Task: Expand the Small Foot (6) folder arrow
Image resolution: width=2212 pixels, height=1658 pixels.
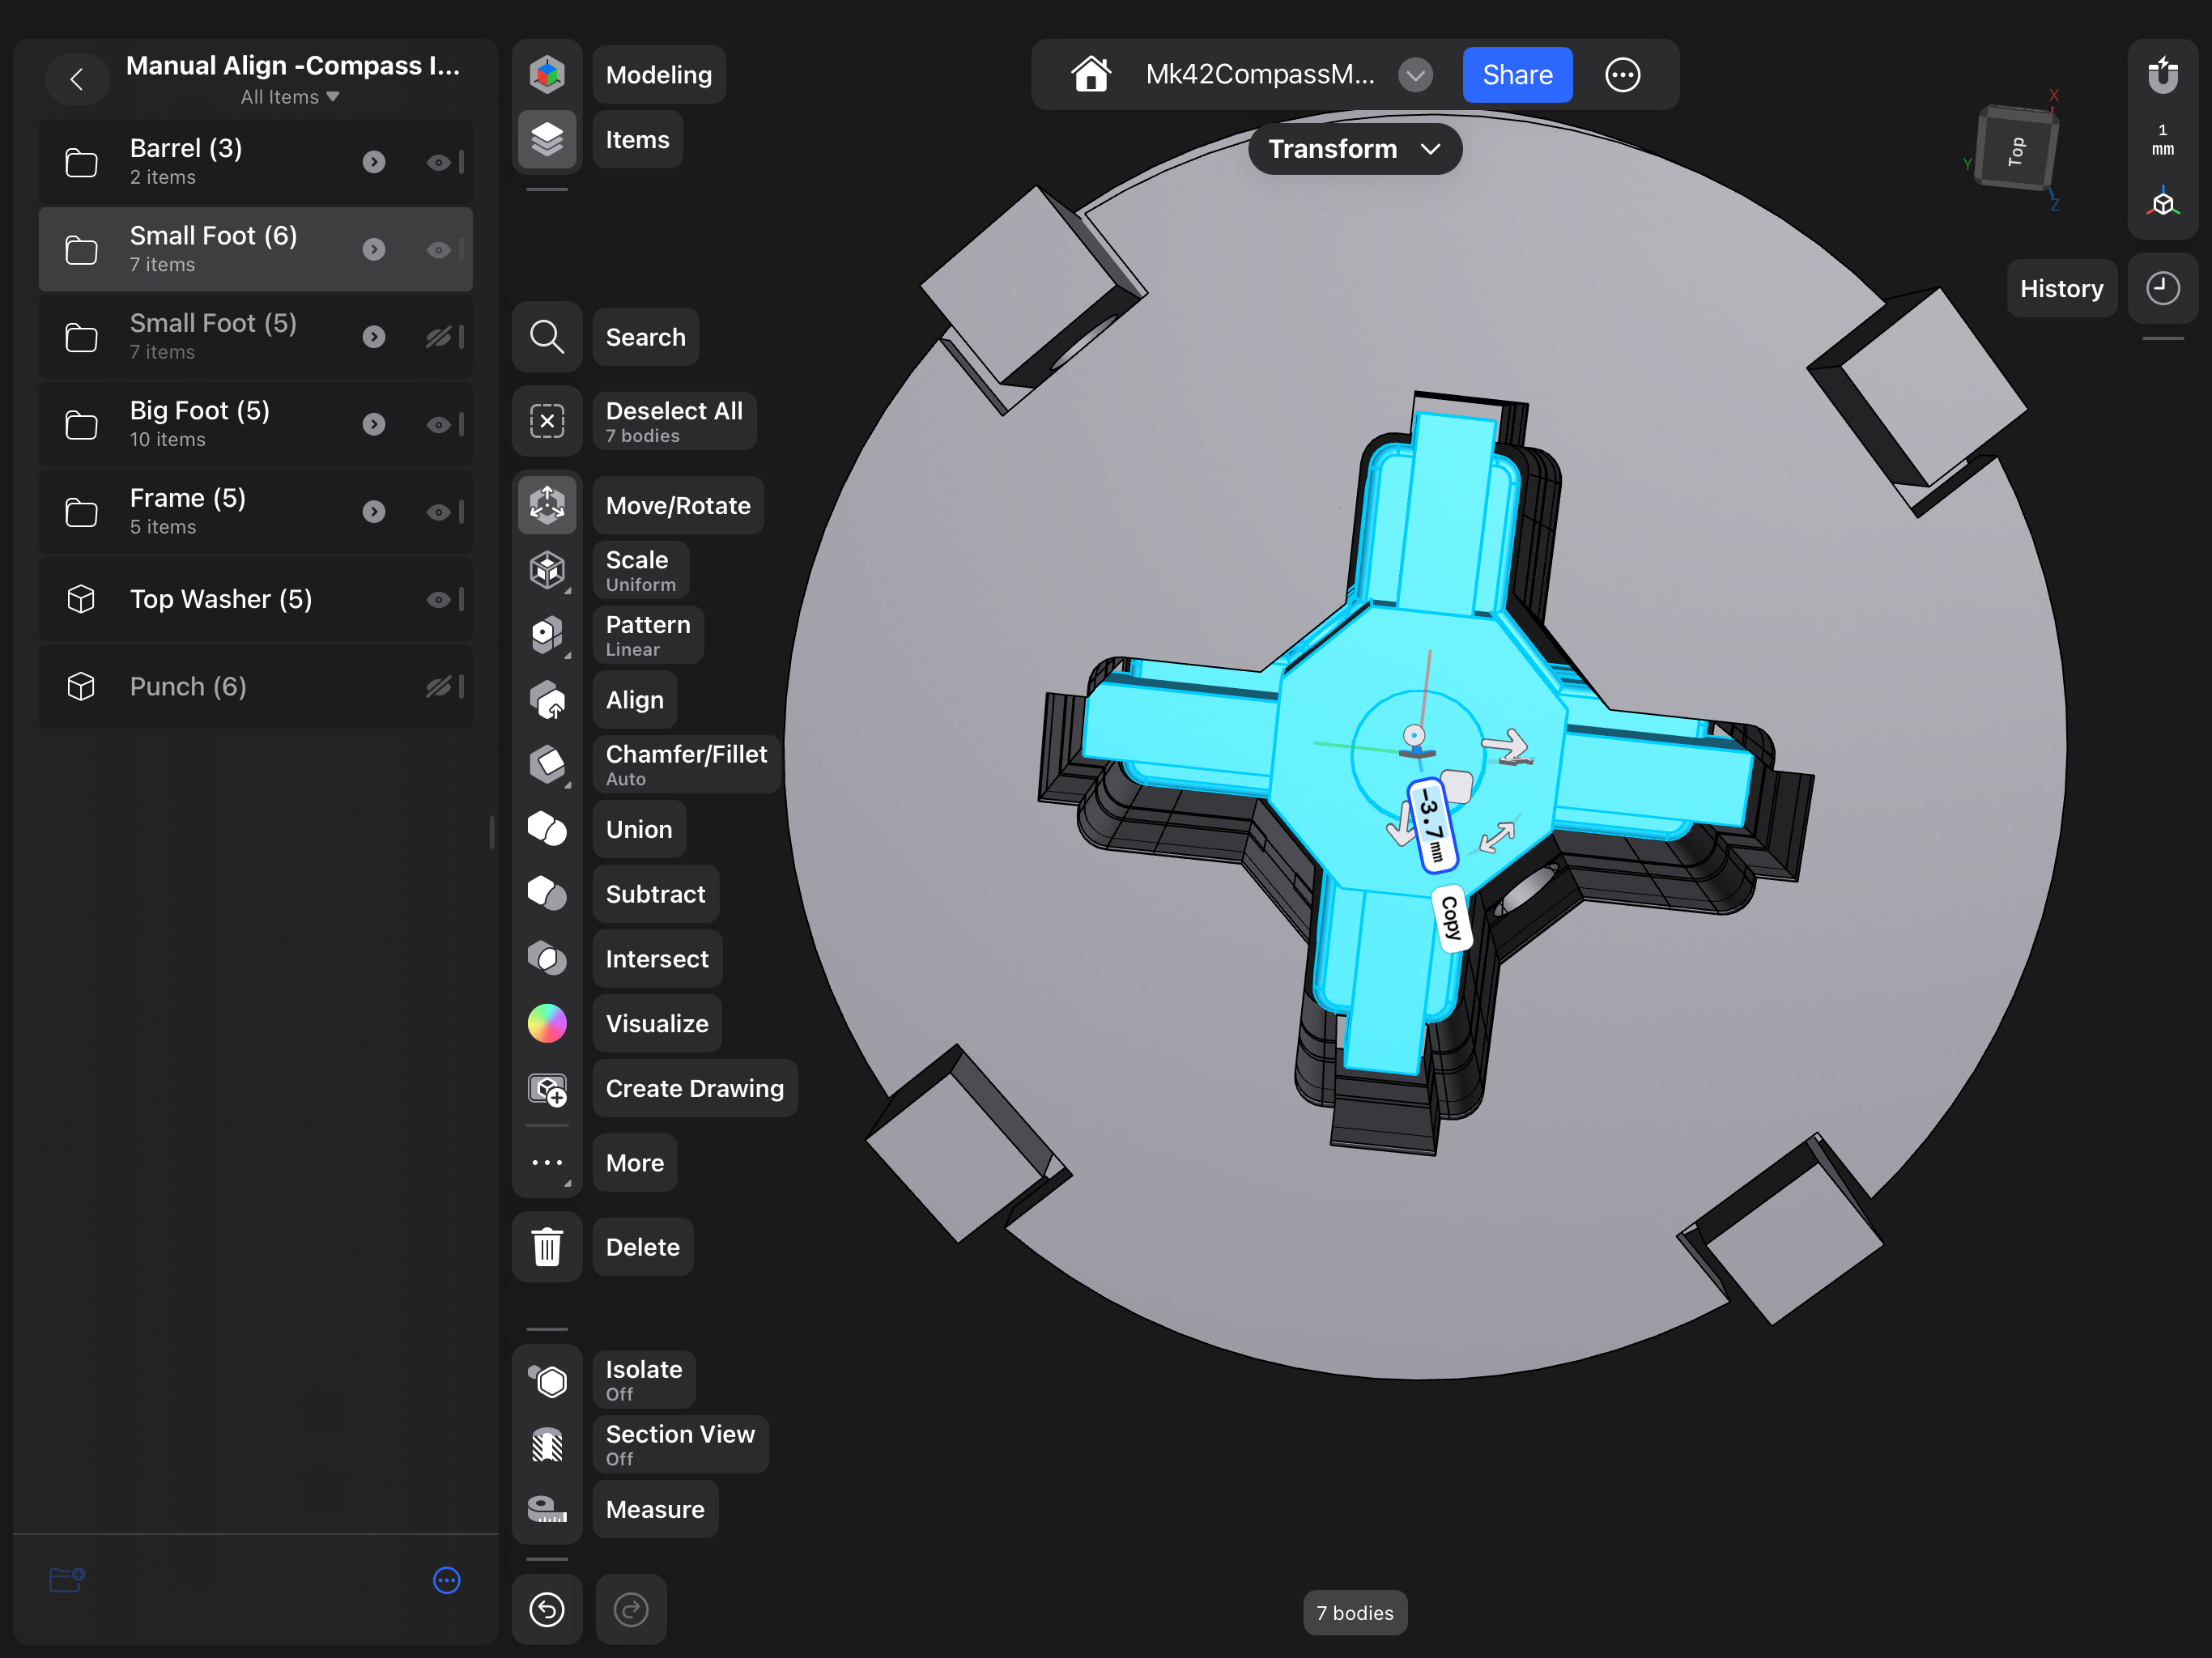Action: point(374,250)
